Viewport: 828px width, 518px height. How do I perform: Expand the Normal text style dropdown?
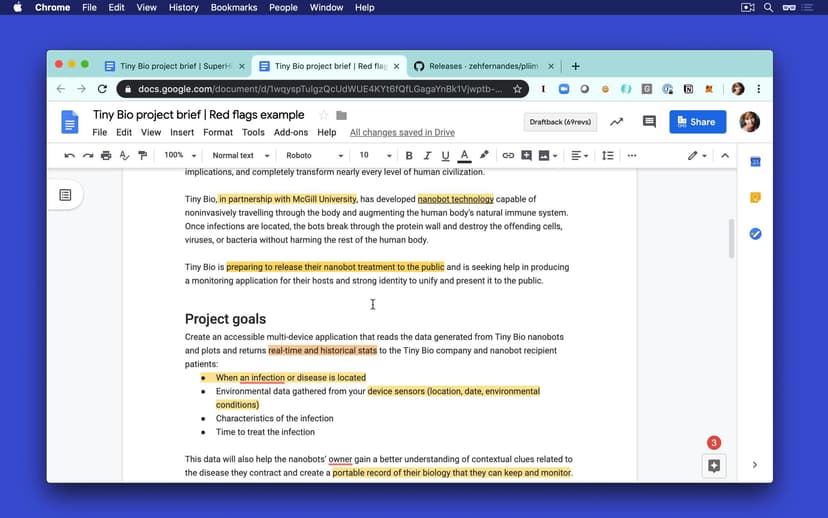pyautogui.click(x=239, y=156)
